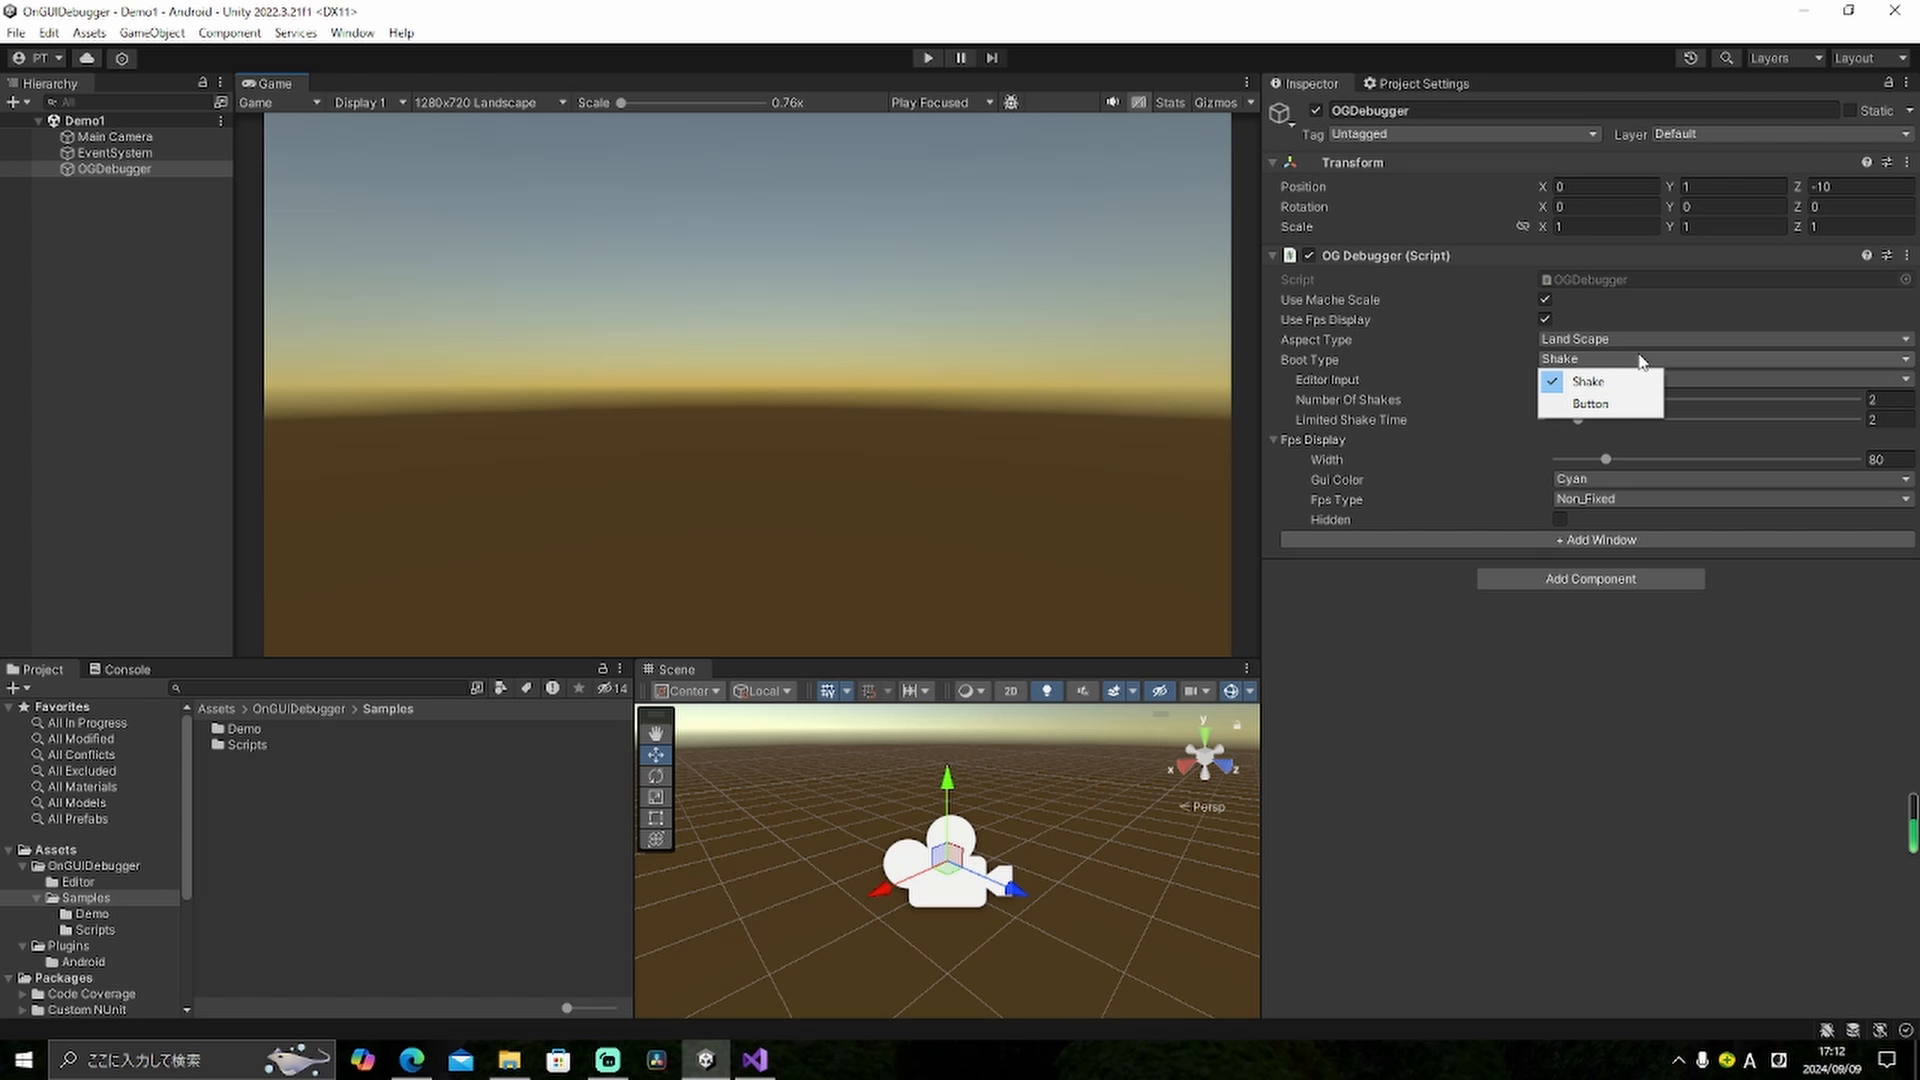Select the Transform tool in Scene
The image size is (1920, 1080).
tap(656, 839)
